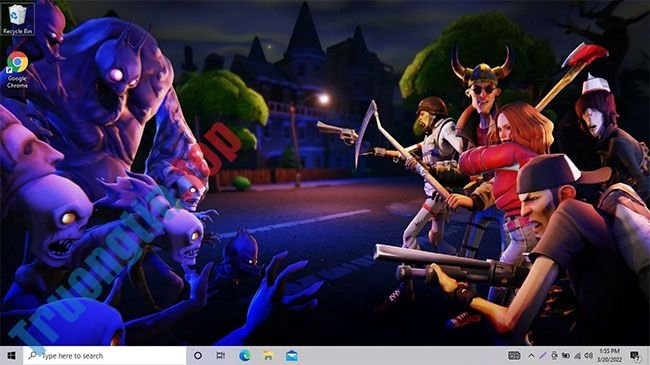
Task: Open network connections tray icon
Action: (577, 355)
